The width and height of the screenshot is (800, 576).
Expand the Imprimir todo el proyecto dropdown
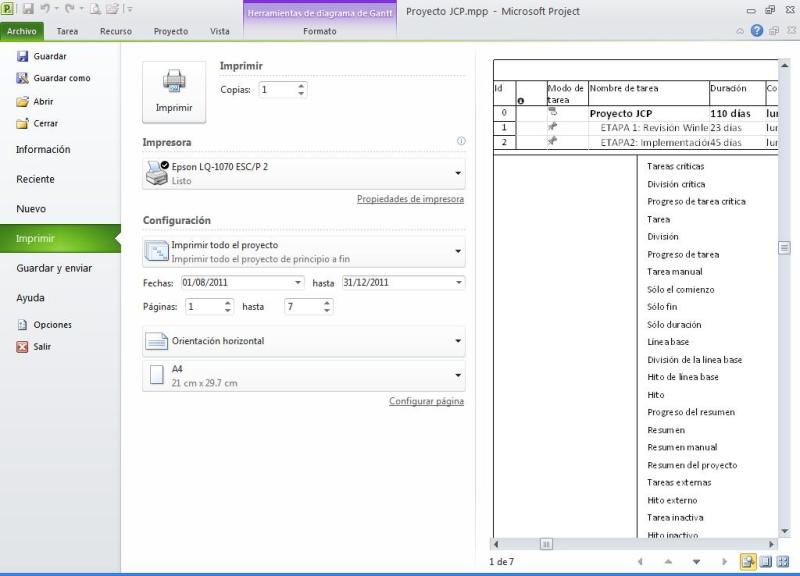(x=303, y=251)
